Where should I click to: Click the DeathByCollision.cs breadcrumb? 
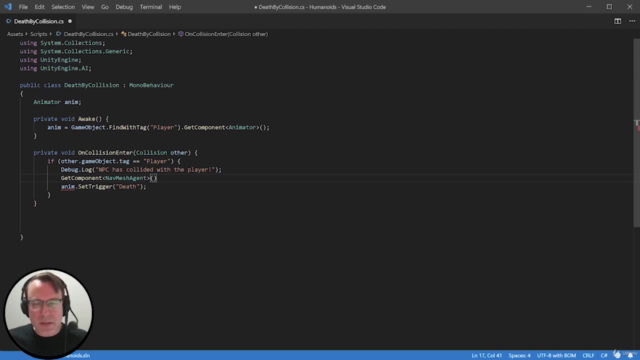pyautogui.click(x=89, y=34)
